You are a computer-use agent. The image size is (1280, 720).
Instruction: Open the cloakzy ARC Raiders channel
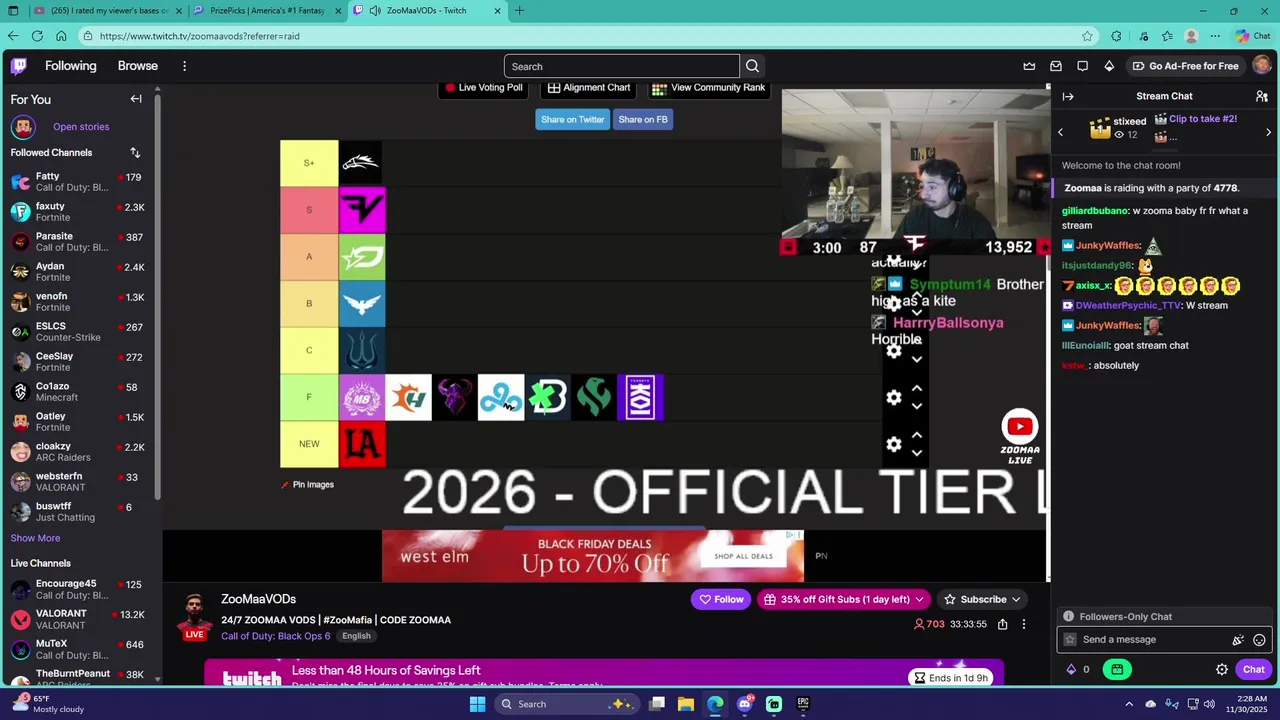[80, 452]
